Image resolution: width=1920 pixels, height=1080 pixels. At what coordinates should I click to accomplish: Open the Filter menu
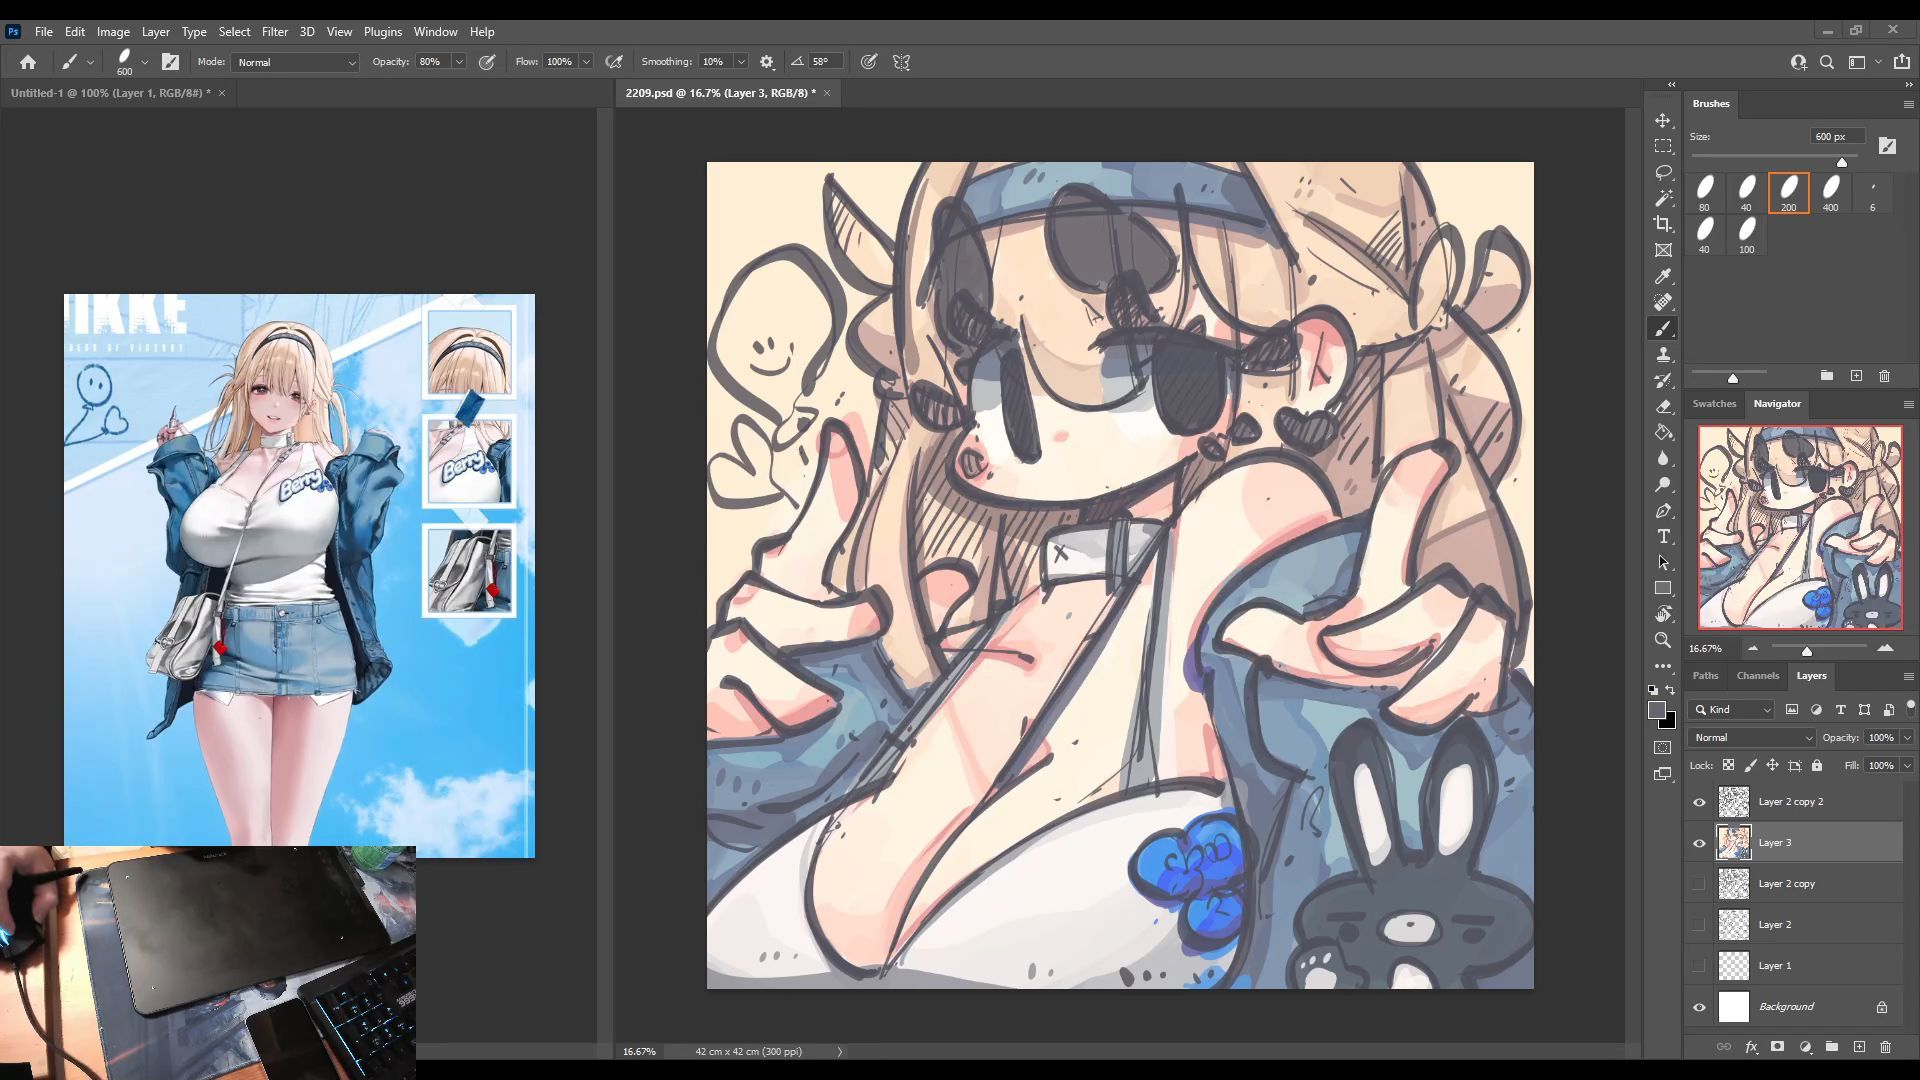[x=274, y=32]
